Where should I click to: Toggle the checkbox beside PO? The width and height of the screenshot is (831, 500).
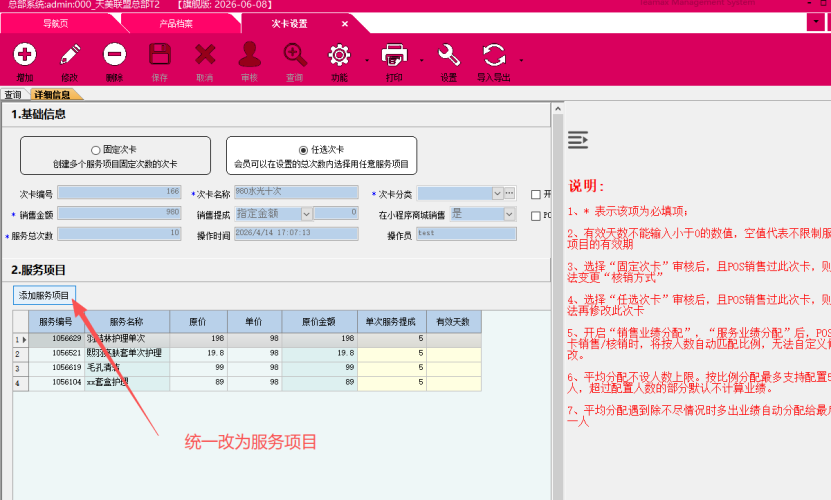[536, 216]
